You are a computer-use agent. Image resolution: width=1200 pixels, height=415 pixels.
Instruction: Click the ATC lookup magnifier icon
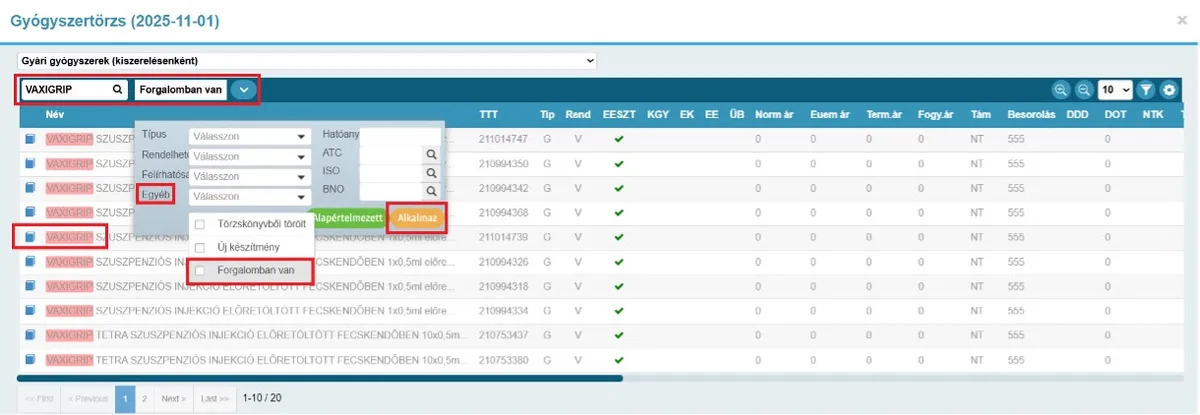tap(431, 154)
